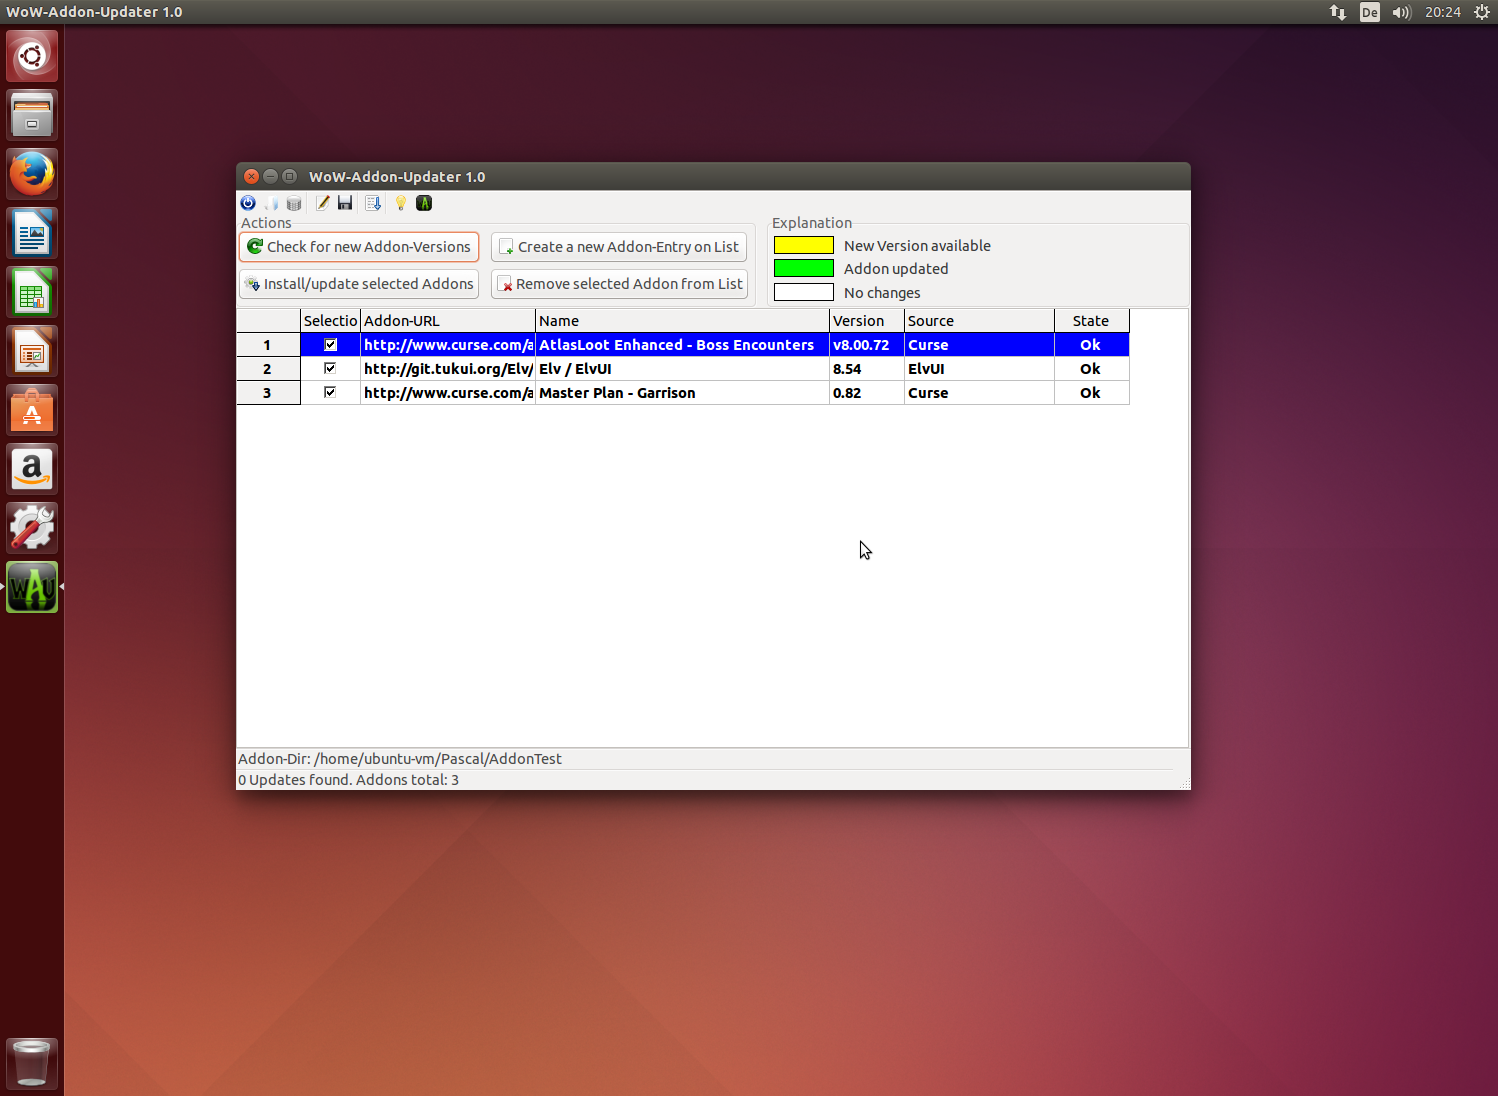Launch LibreOffice Impress from the launcher
1498x1096 pixels.
click(32, 351)
